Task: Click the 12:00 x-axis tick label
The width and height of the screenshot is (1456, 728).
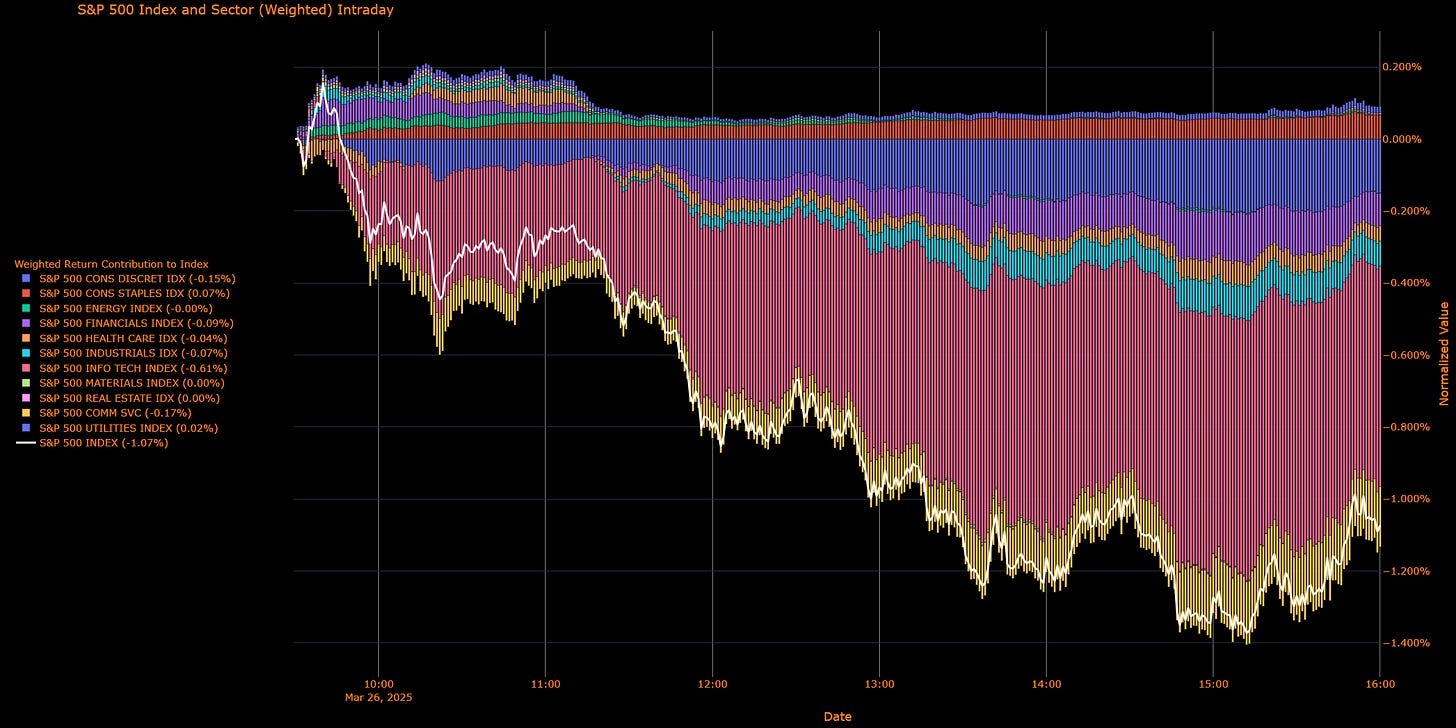Action: [712, 685]
